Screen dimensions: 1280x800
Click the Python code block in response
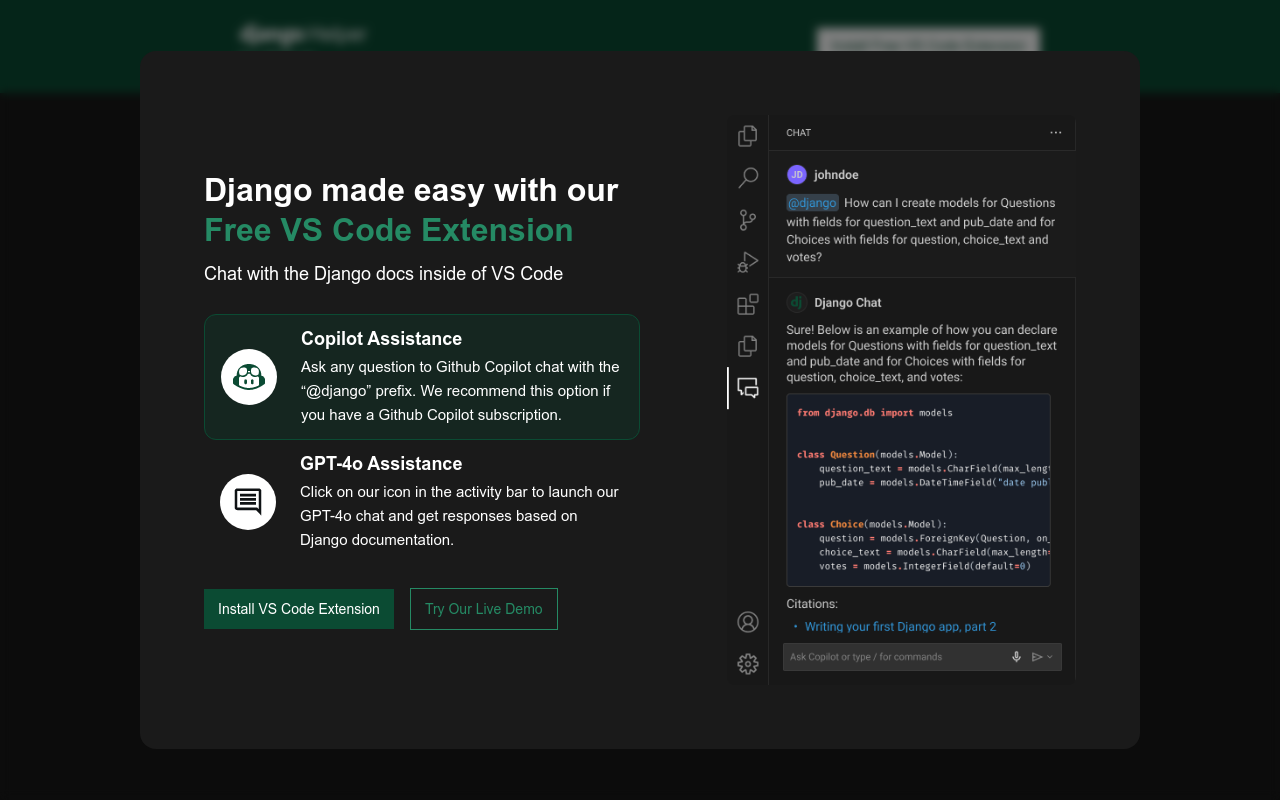pyautogui.click(x=918, y=490)
